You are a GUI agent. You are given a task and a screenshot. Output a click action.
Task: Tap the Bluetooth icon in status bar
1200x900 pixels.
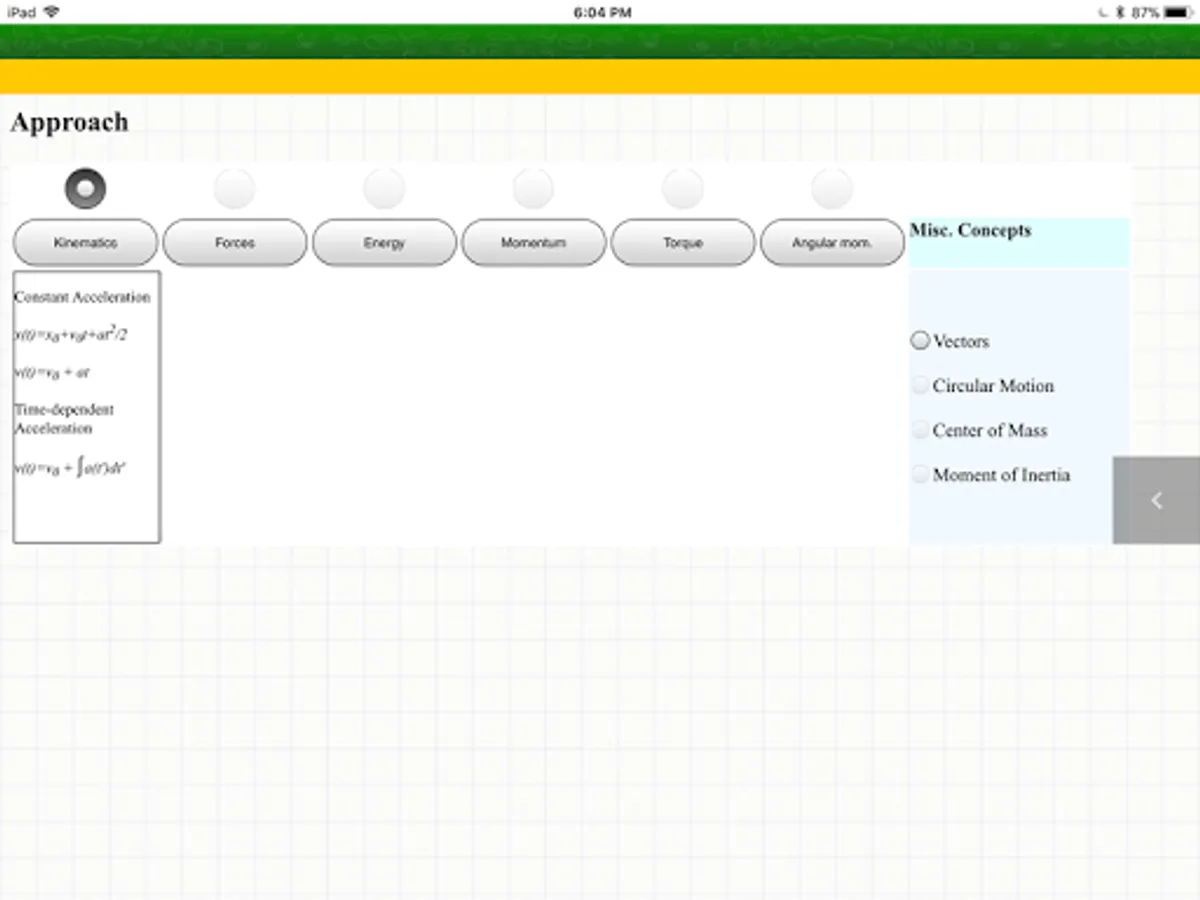[x=1121, y=12]
